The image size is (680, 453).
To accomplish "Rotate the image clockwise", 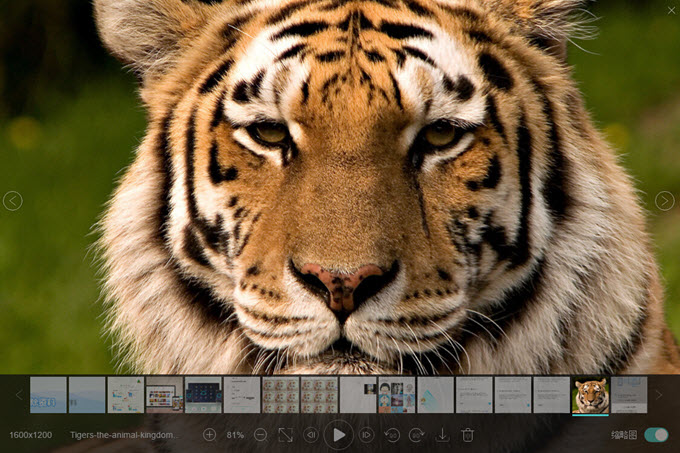I will (417, 435).
